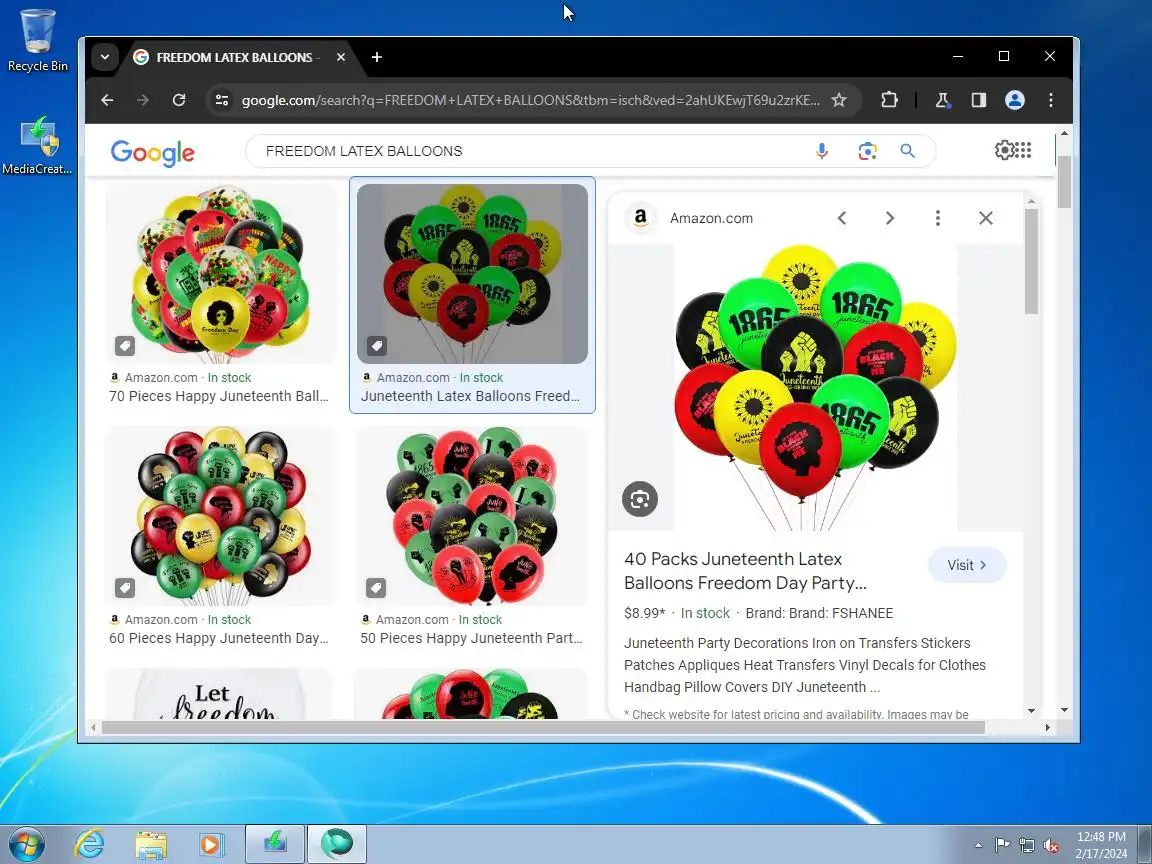Open the Let freedom image thumbnail
This screenshot has width=1152, height=864.
pyautogui.click(x=220, y=694)
